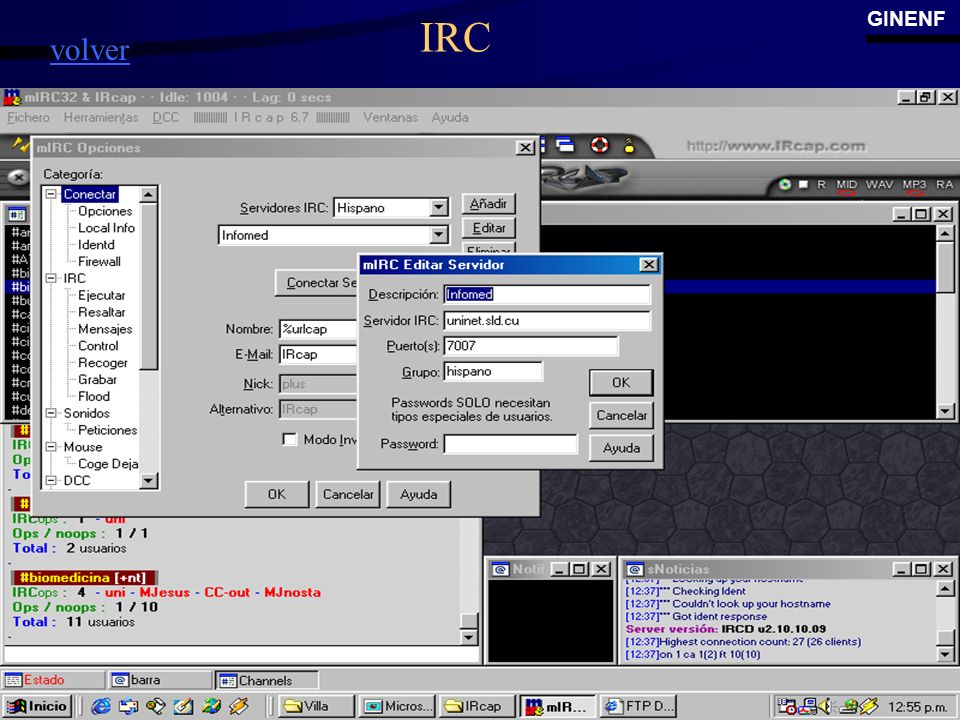
Task: Collapse the Sonidos tree node
Action: tap(51, 413)
